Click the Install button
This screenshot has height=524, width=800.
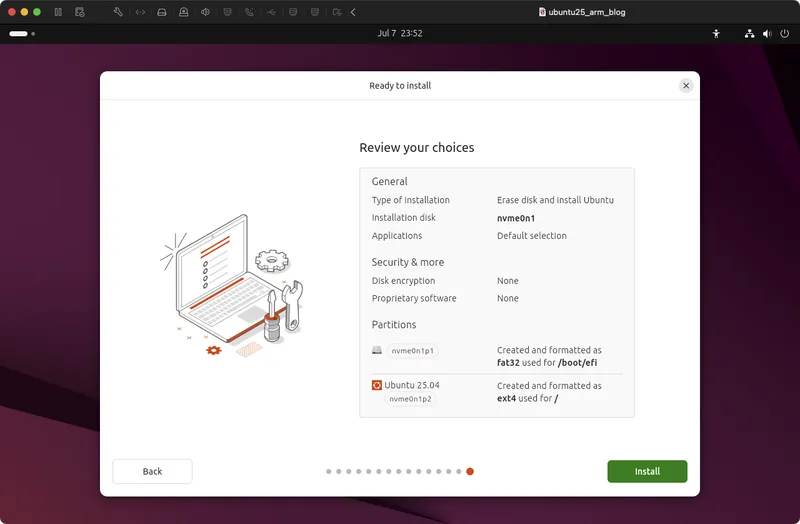pos(647,471)
